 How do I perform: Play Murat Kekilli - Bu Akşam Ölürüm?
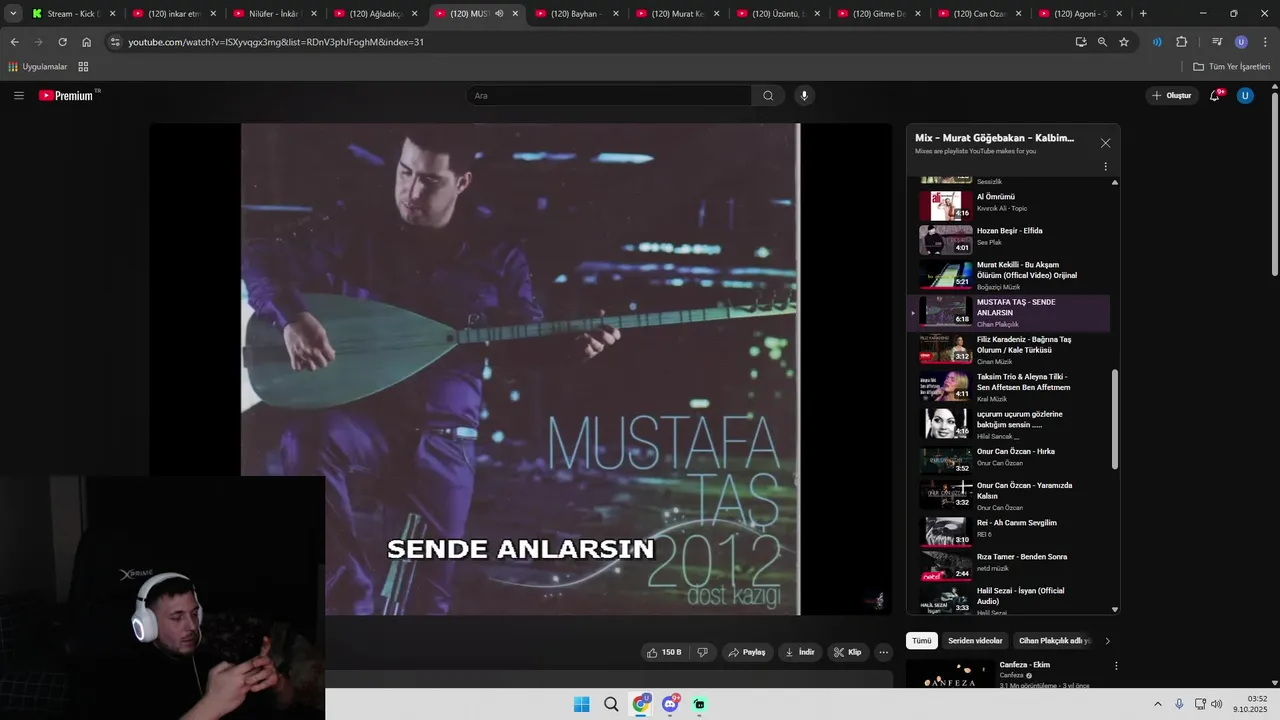click(x=1010, y=275)
